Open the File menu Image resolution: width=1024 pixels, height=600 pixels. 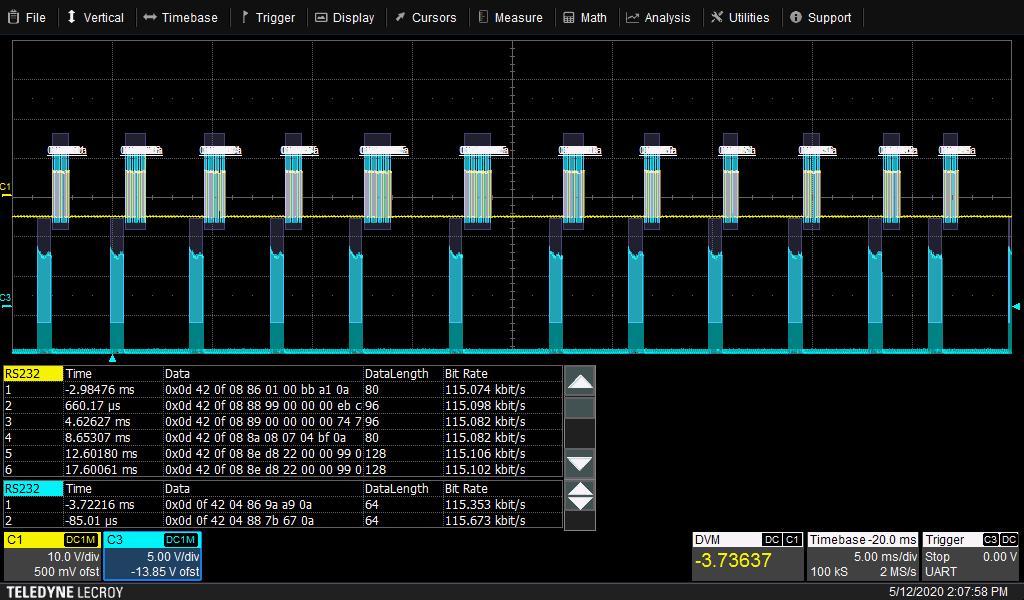(27, 17)
